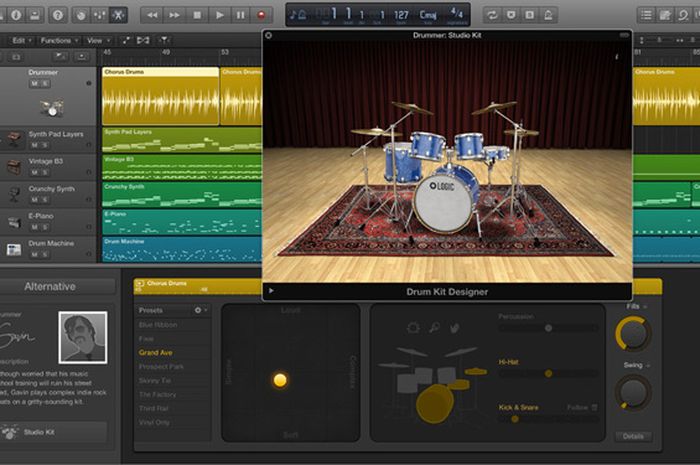Mute the Vintage B3 track
Viewport: 700px width, 465px height.
point(34,172)
